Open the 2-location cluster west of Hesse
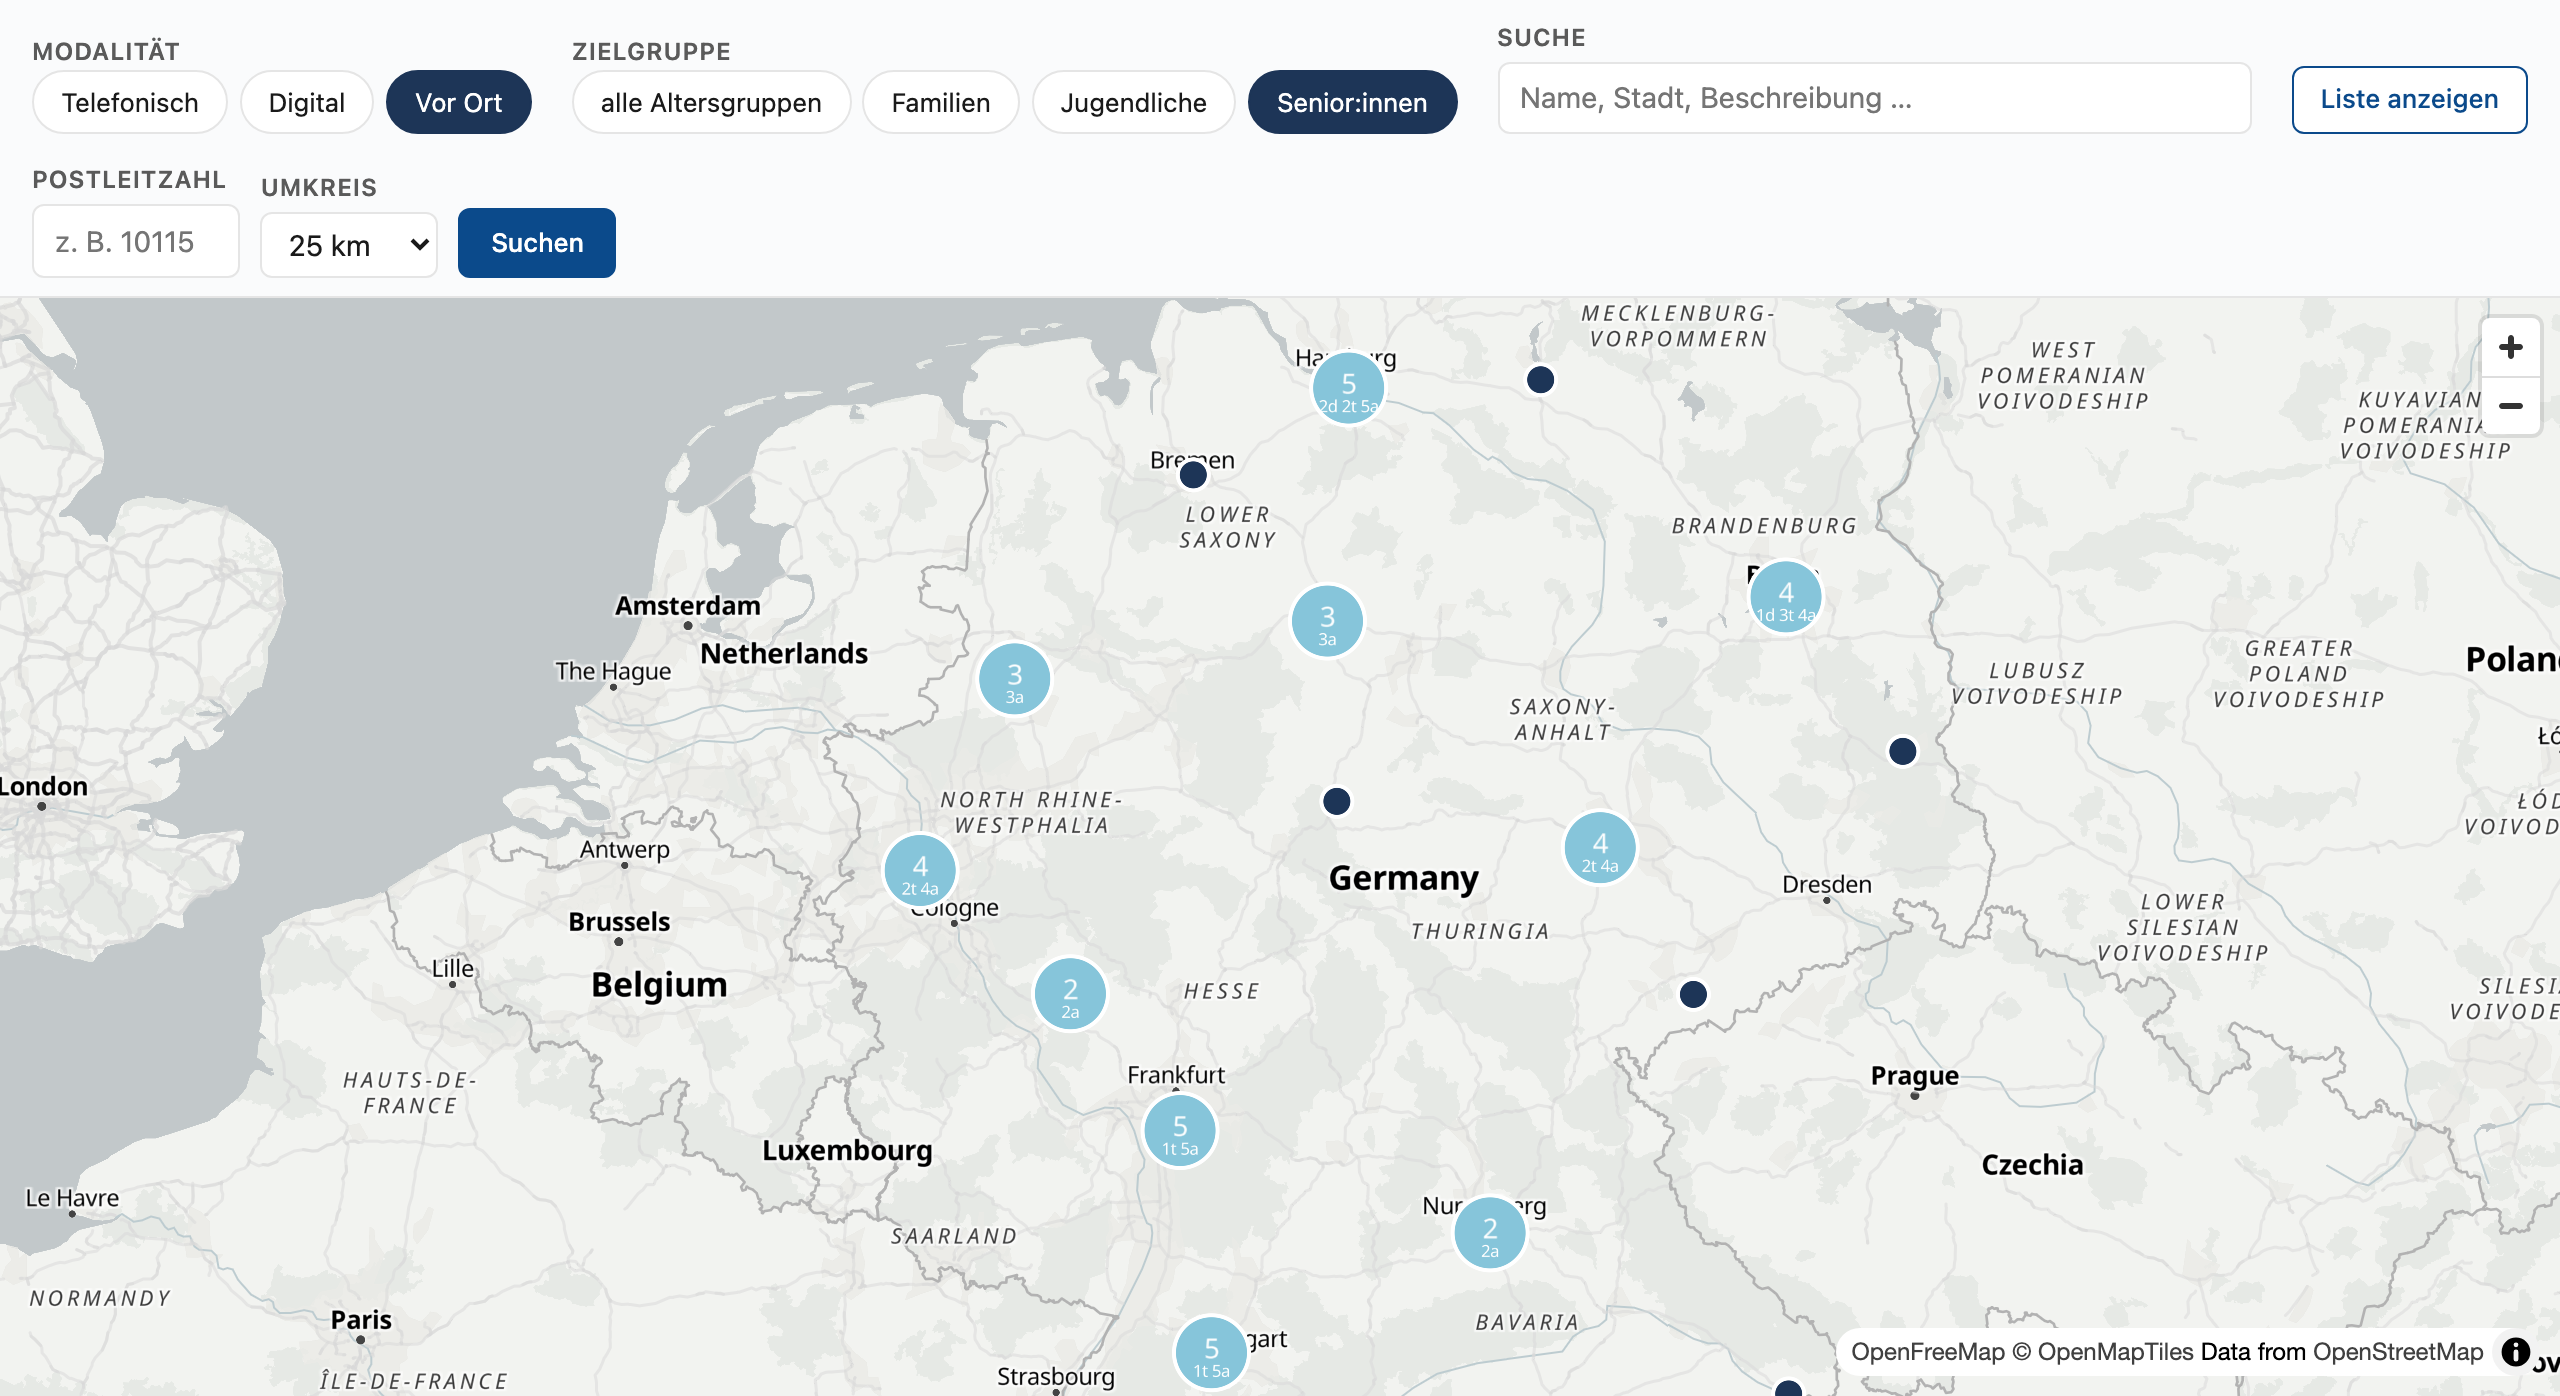This screenshot has width=2560, height=1396. (x=1070, y=994)
